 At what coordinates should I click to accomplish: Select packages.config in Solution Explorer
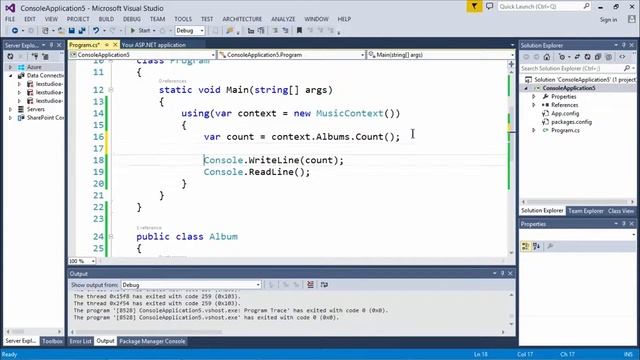(571, 122)
